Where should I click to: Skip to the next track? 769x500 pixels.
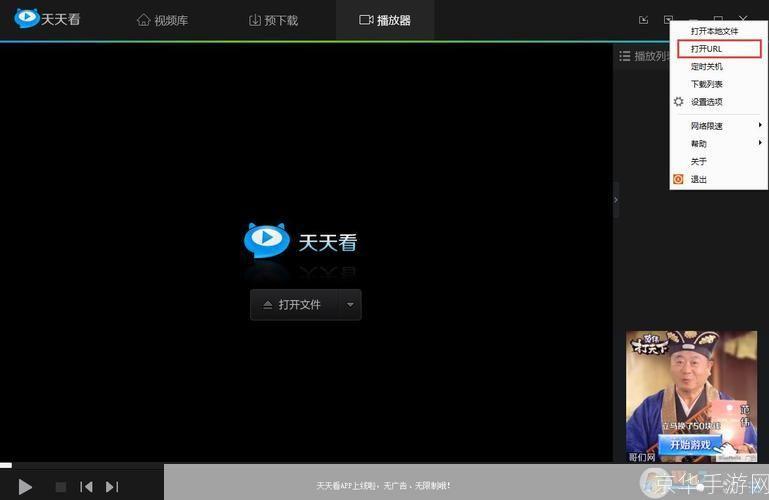click(x=112, y=487)
